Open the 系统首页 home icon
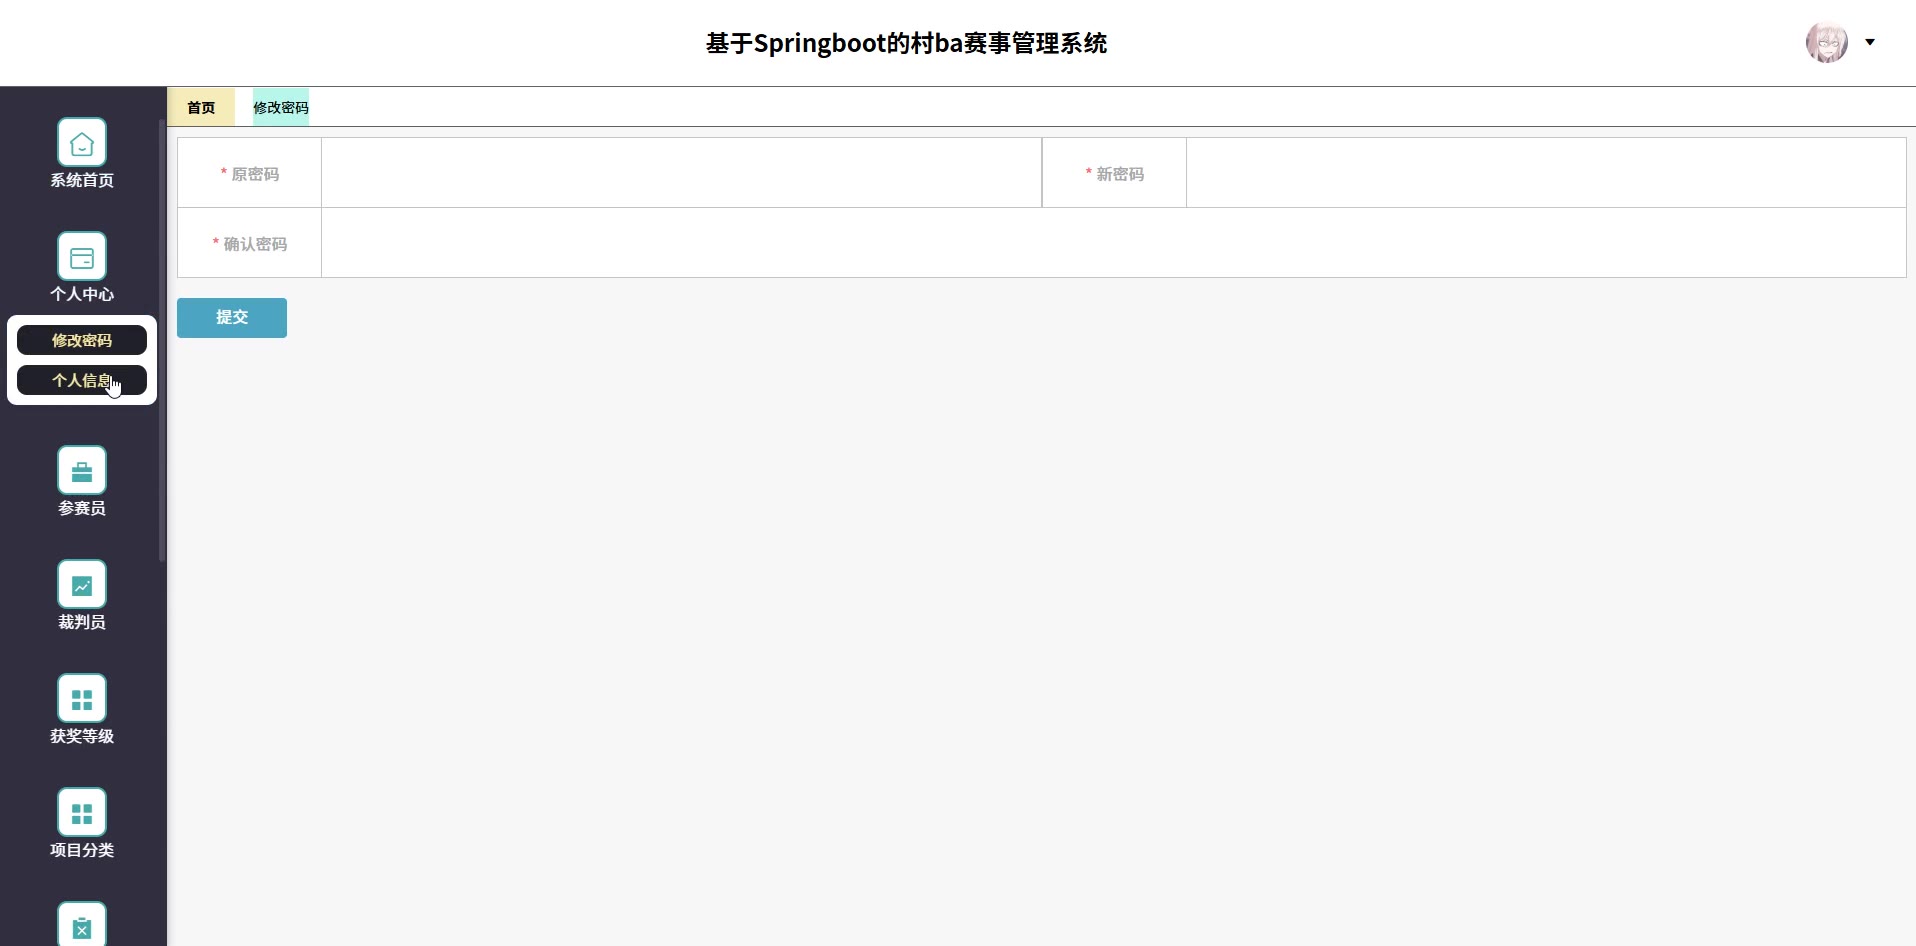 82,143
